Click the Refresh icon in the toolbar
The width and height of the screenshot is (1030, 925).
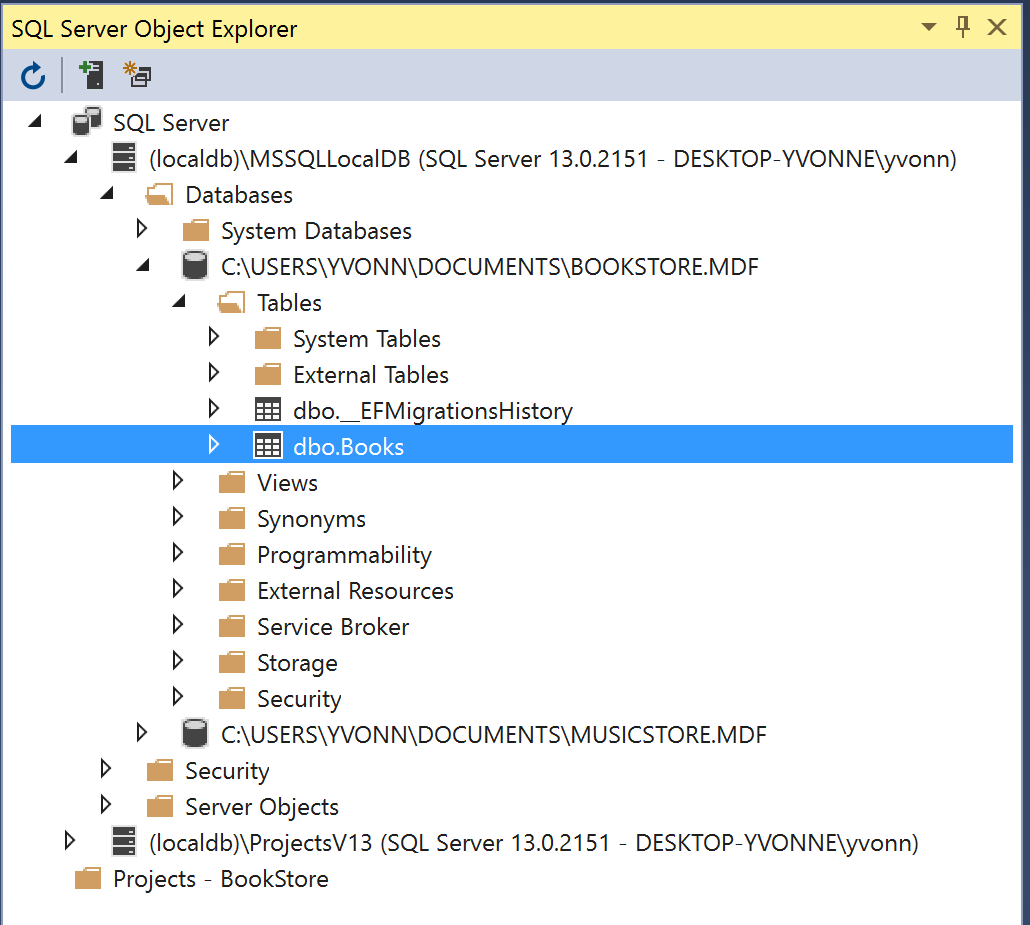click(x=32, y=75)
